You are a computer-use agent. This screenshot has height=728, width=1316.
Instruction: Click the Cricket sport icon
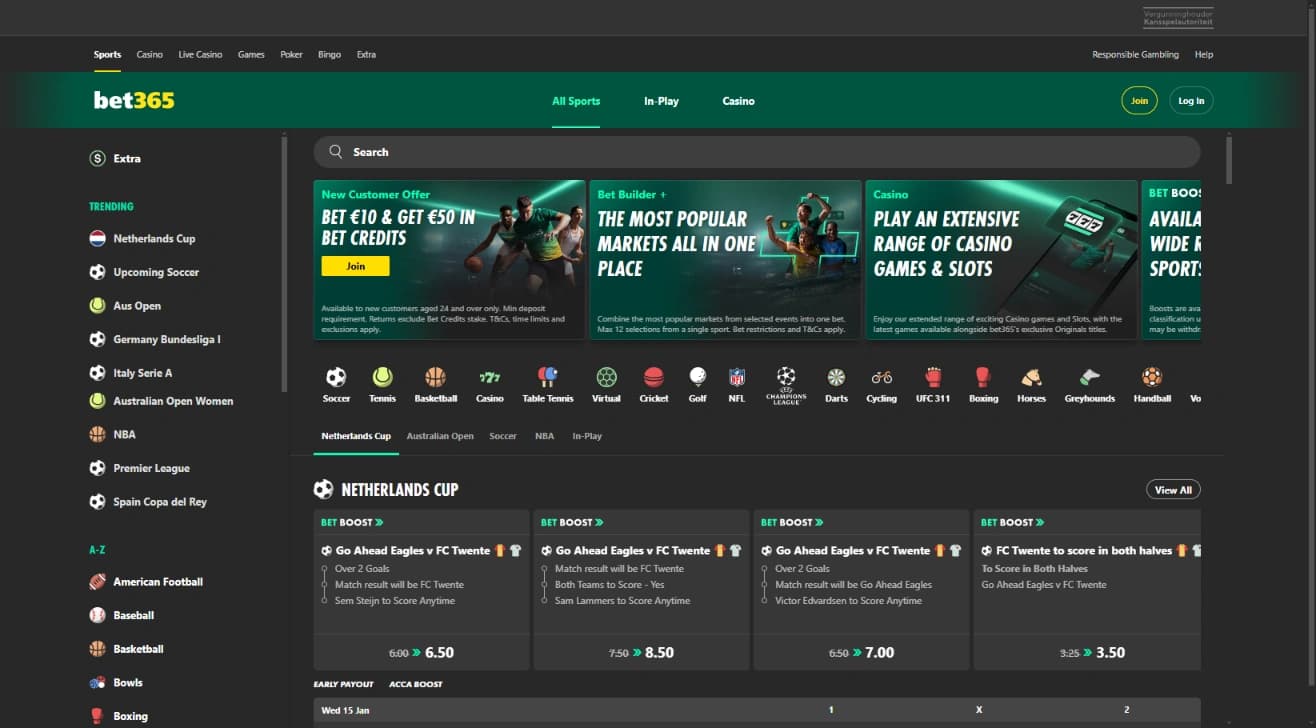pyautogui.click(x=653, y=383)
